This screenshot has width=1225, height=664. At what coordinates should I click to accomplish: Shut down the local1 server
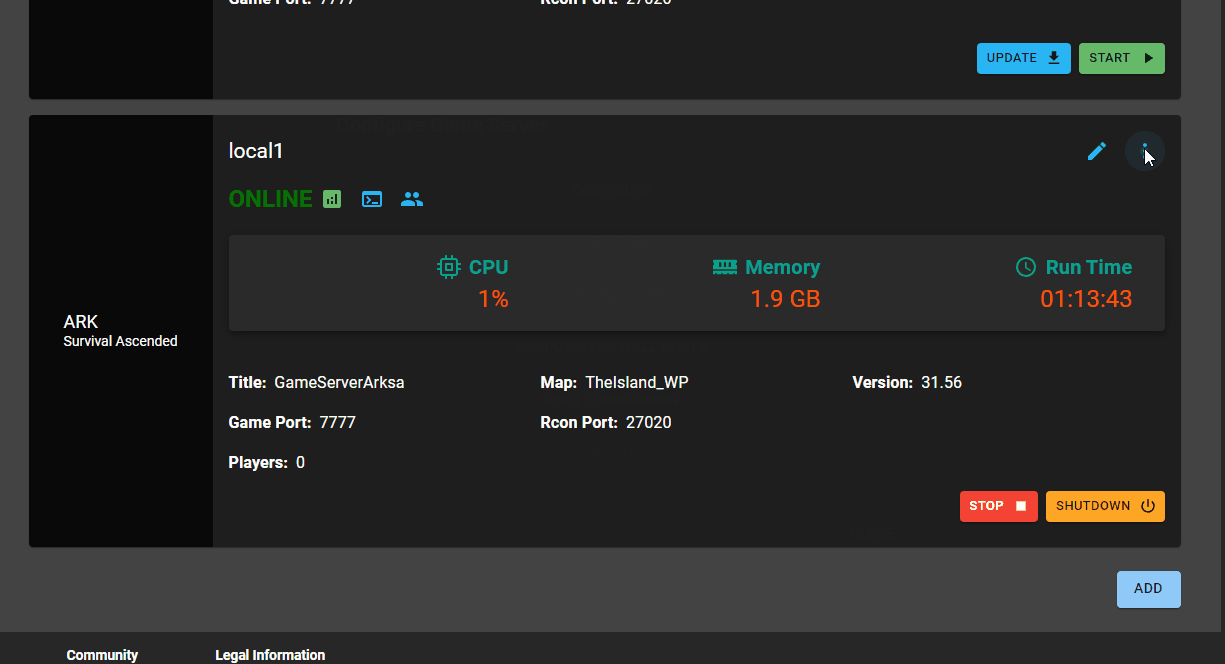point(1105,506)
